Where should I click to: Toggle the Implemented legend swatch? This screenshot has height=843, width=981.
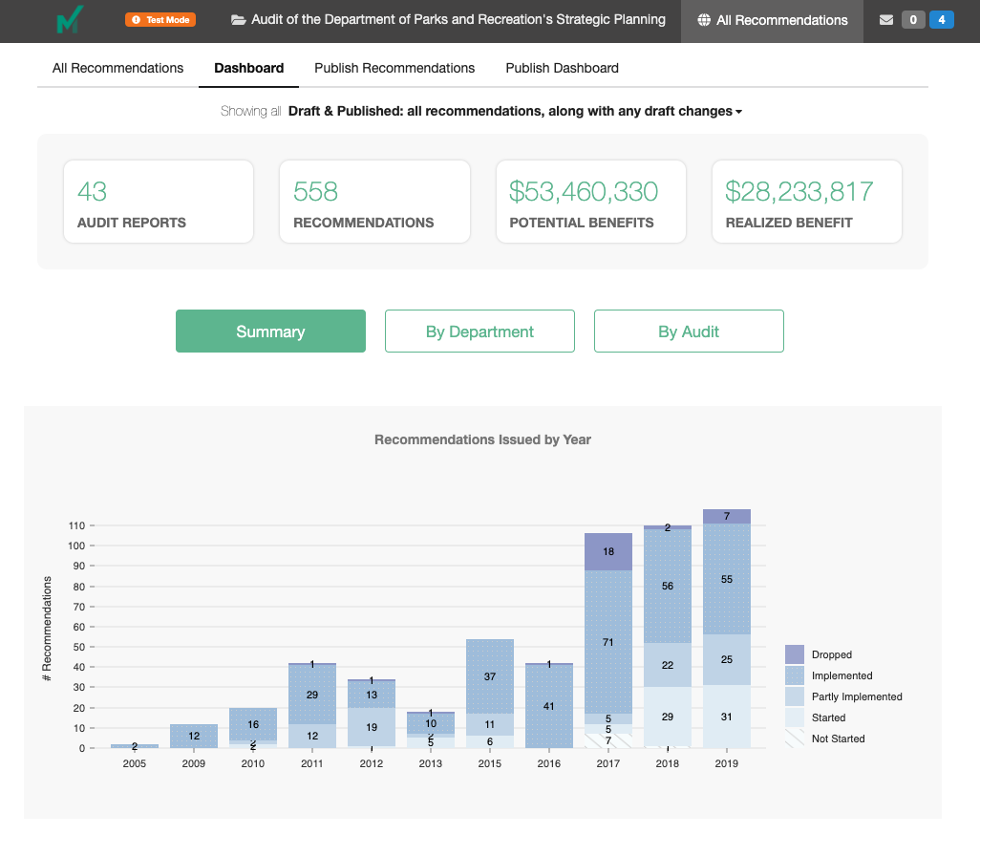coord(795,676)
